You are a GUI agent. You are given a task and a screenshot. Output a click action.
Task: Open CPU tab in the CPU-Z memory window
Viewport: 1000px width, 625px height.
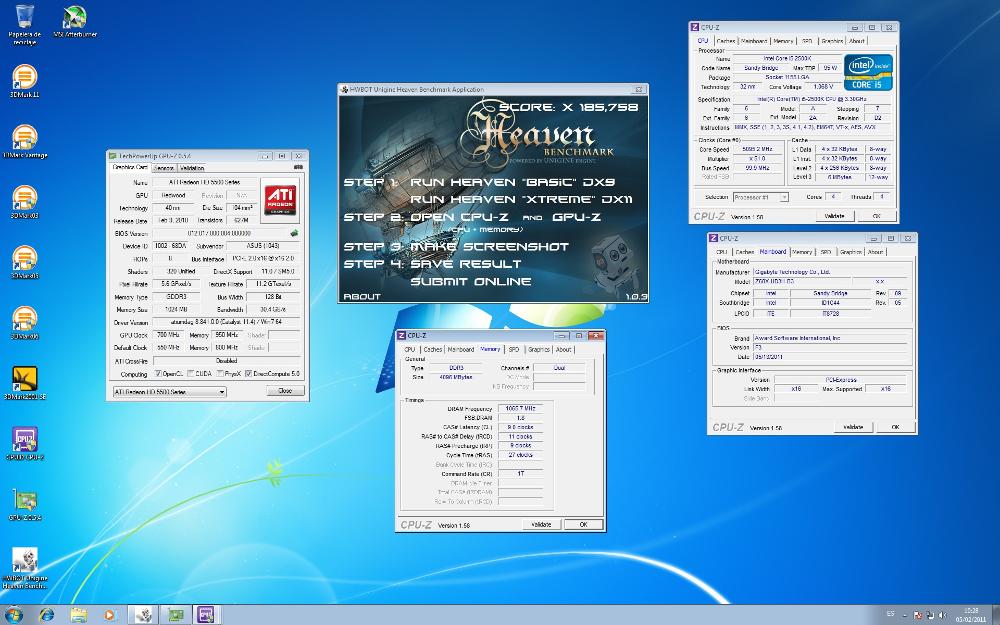409,349
